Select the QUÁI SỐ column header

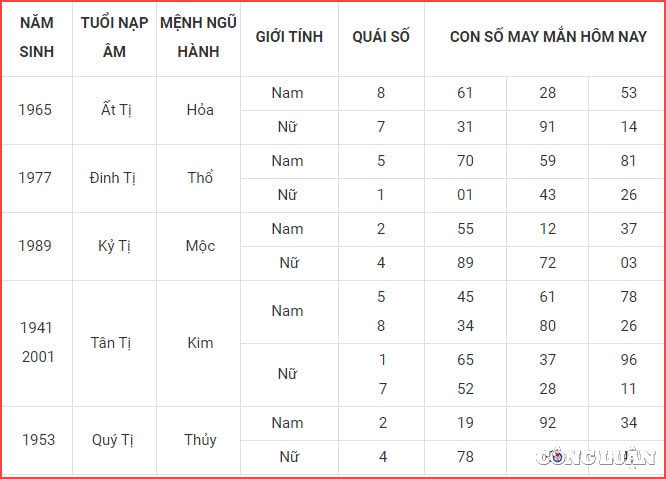point(381,37)
